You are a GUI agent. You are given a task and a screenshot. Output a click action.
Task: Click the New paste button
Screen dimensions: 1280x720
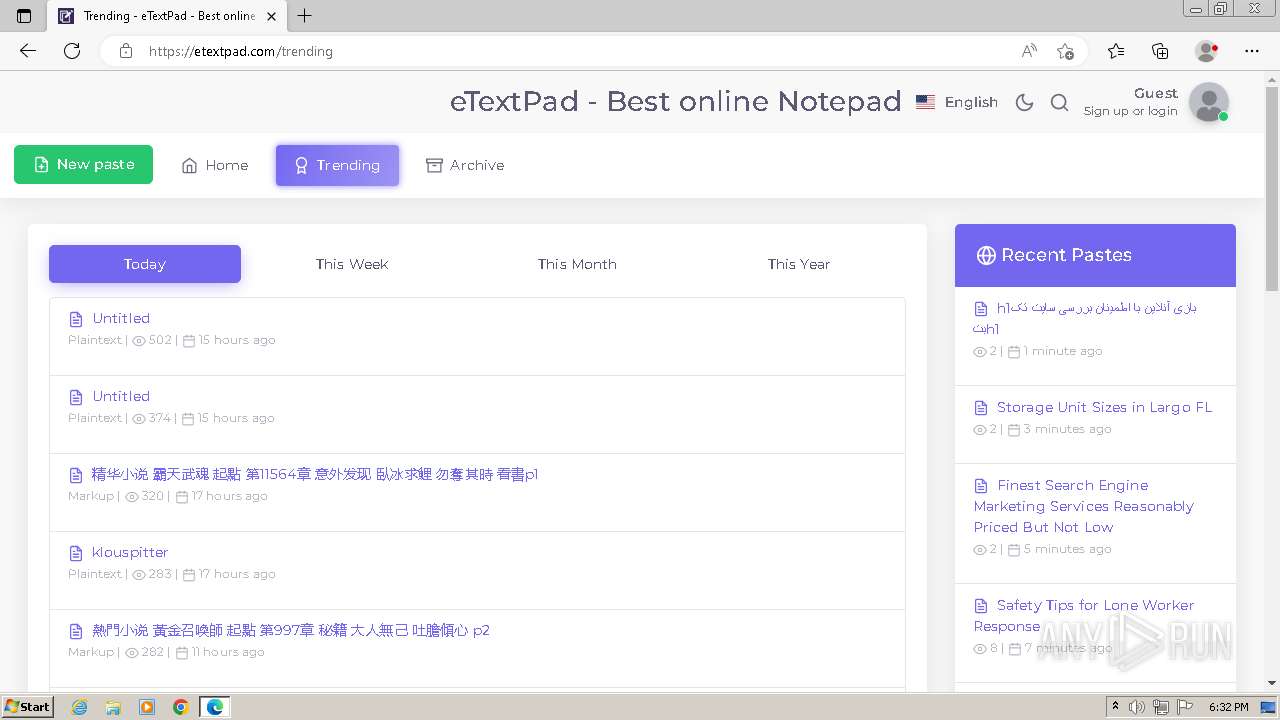[x=83, y=165]
